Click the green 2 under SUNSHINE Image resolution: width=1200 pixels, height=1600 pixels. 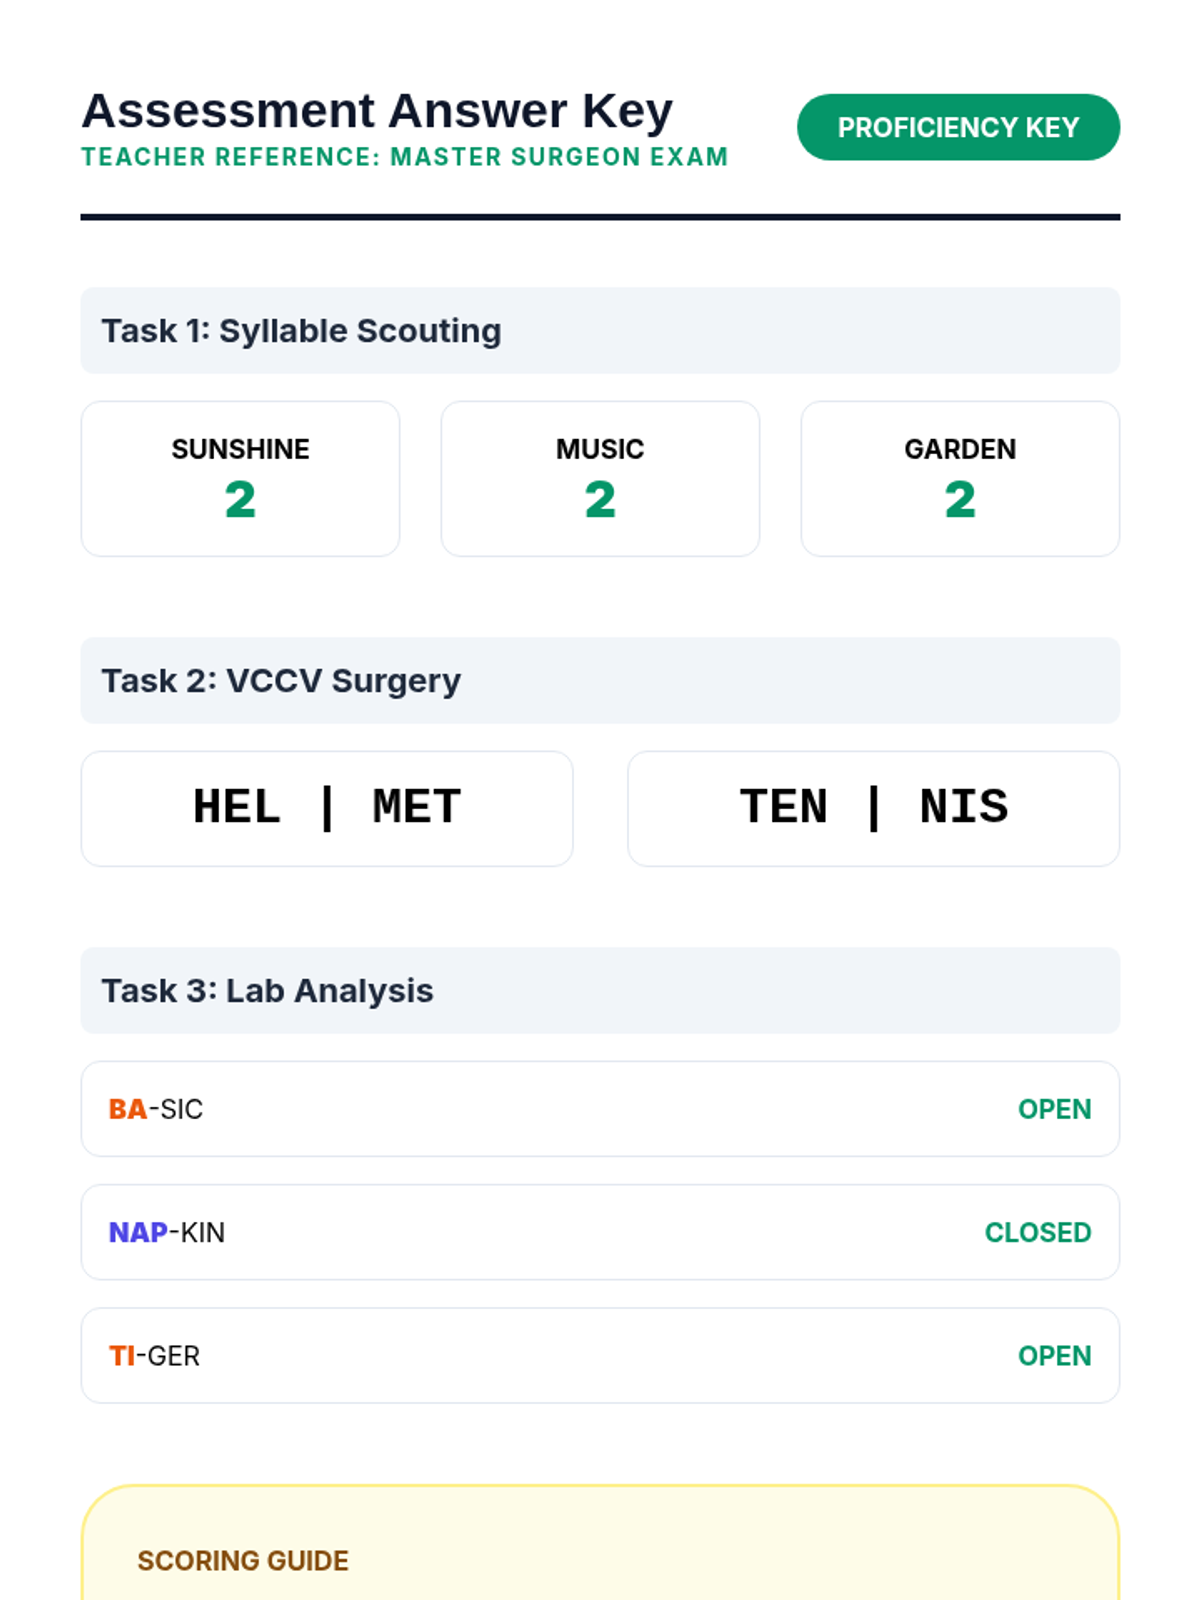coord(240,500)
